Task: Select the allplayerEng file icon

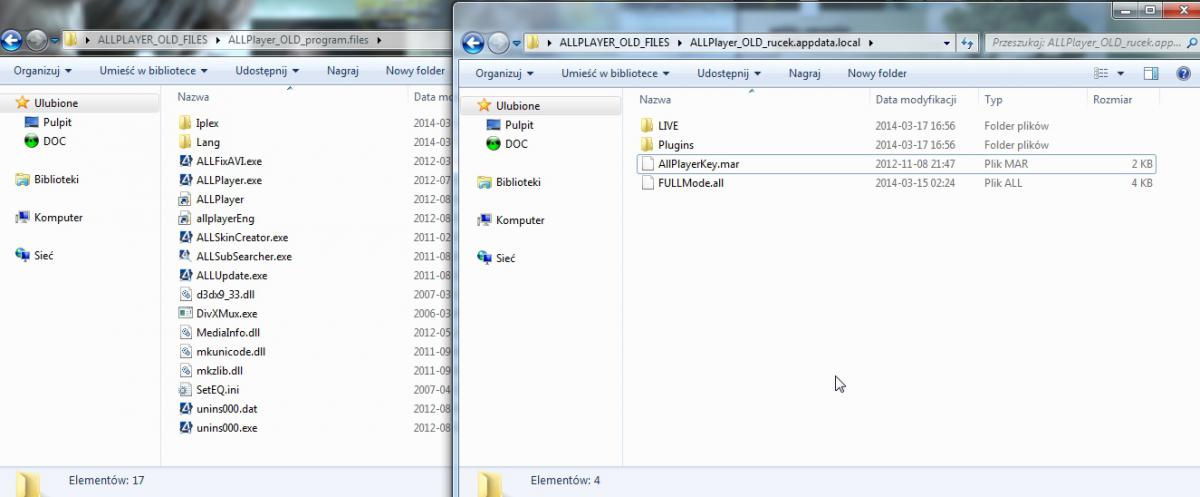Action: tap(185, 218)
